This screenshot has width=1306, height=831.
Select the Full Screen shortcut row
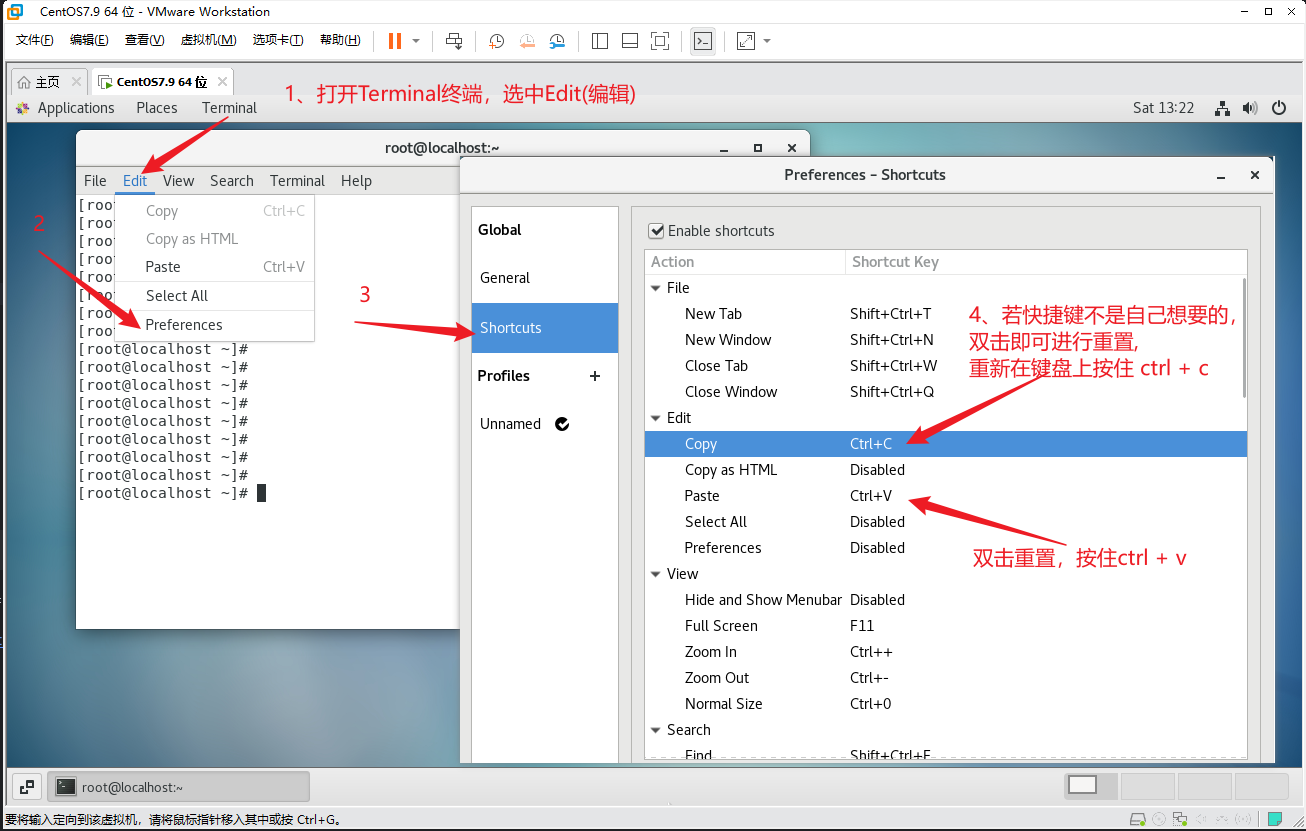945,626
